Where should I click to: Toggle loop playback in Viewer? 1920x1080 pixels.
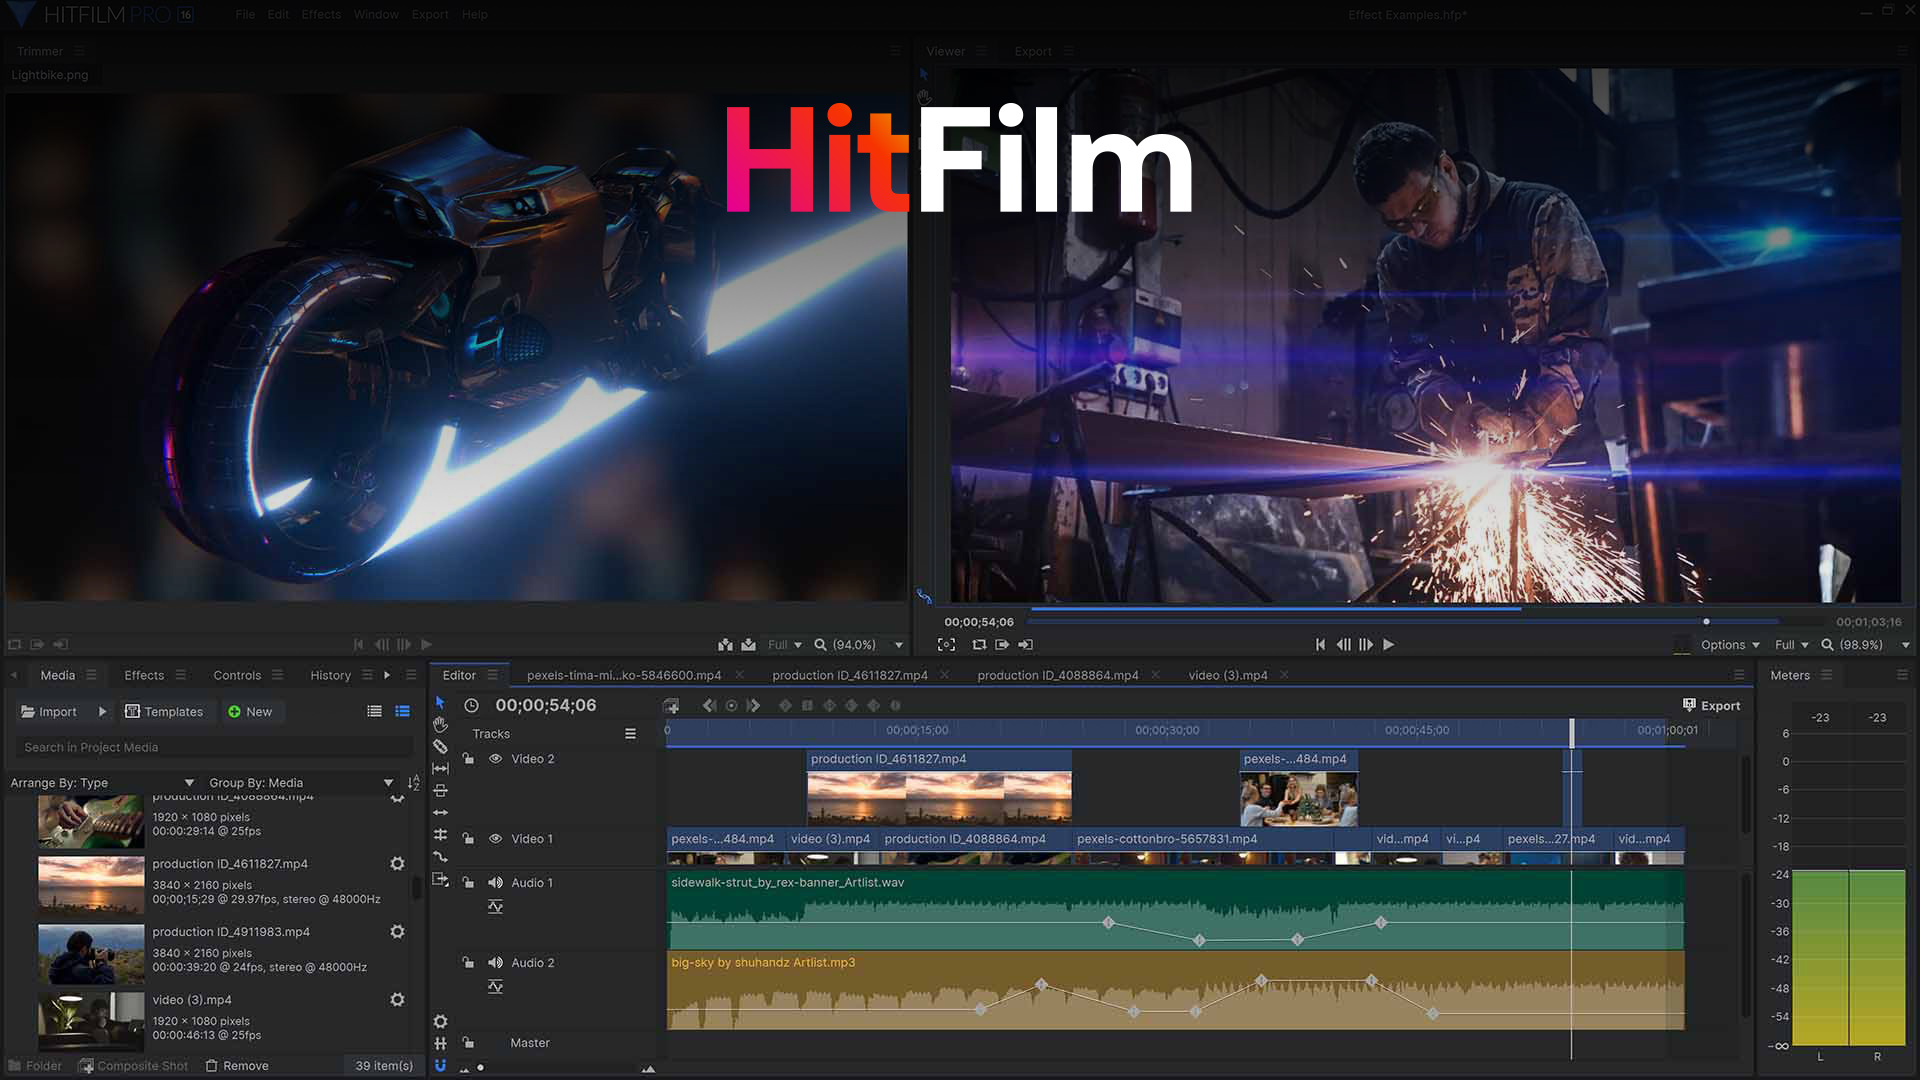tap(979, 645)
